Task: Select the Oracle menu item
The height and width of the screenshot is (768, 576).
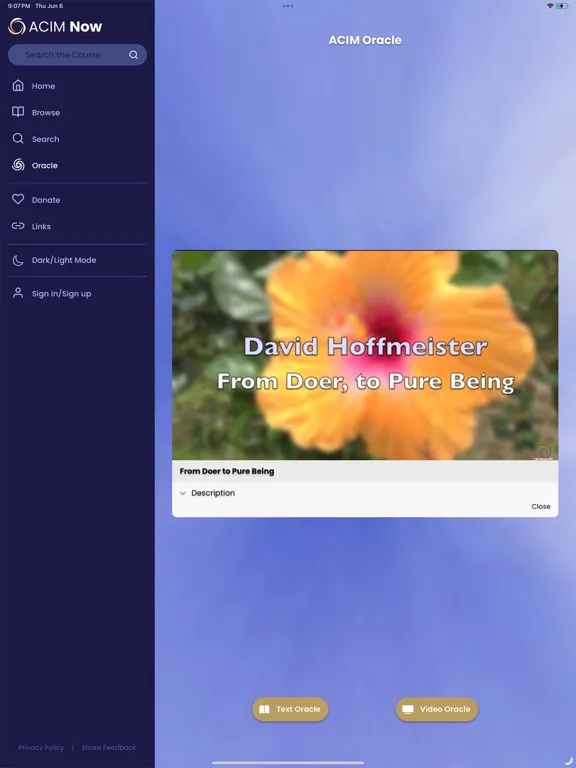Action: click(x=77, y=165)
